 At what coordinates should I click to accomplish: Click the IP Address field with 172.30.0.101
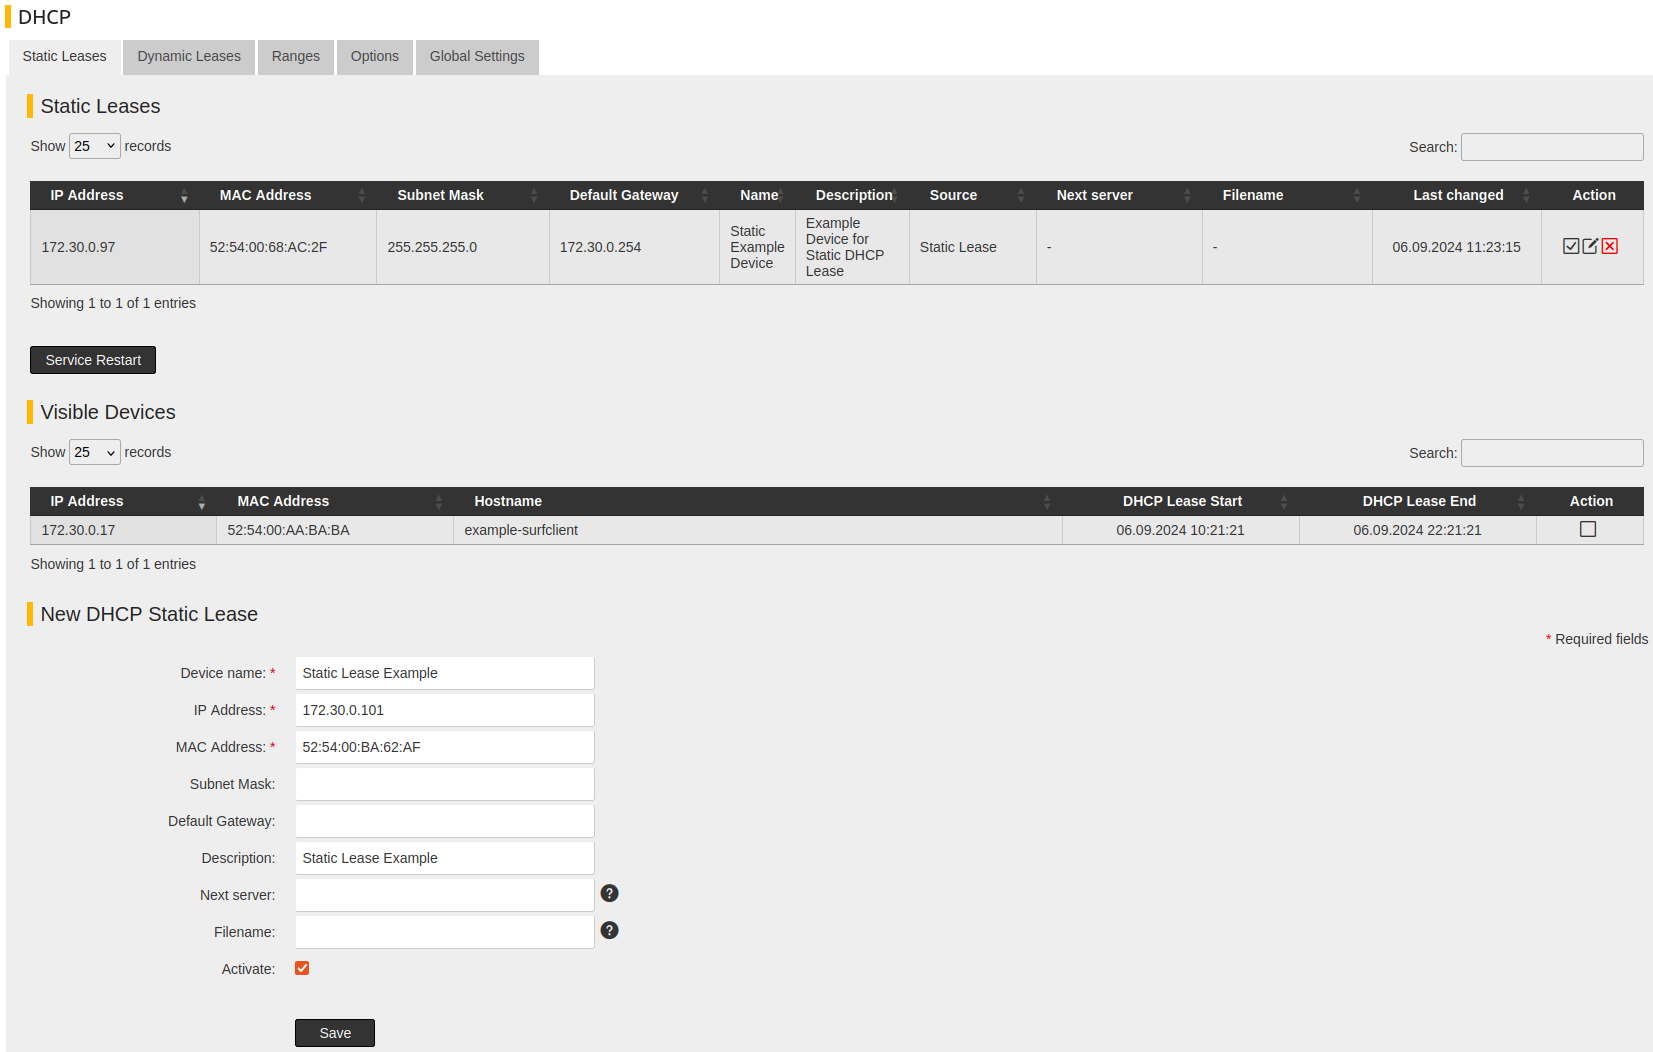point(445,710)
